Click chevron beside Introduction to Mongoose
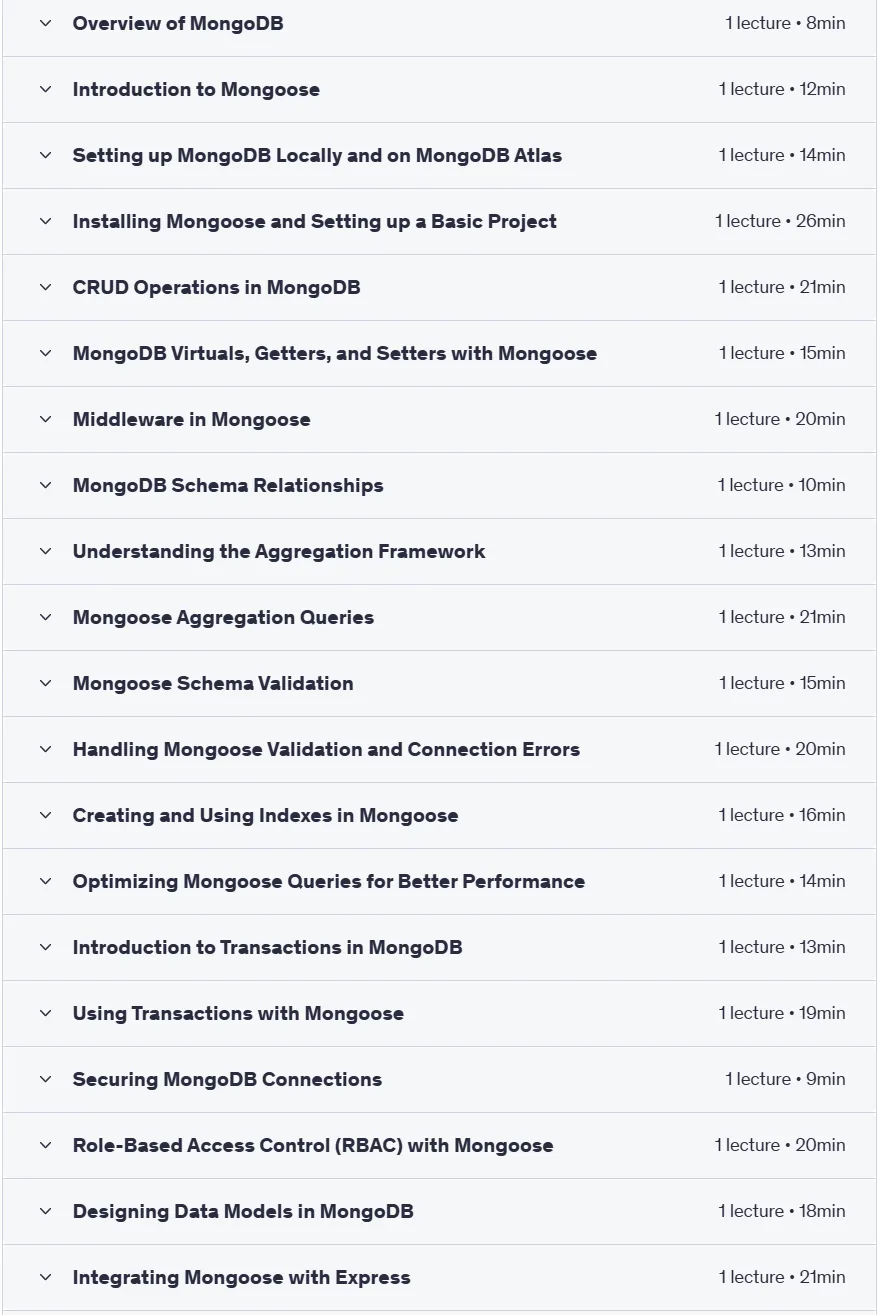 coord(45,89)
